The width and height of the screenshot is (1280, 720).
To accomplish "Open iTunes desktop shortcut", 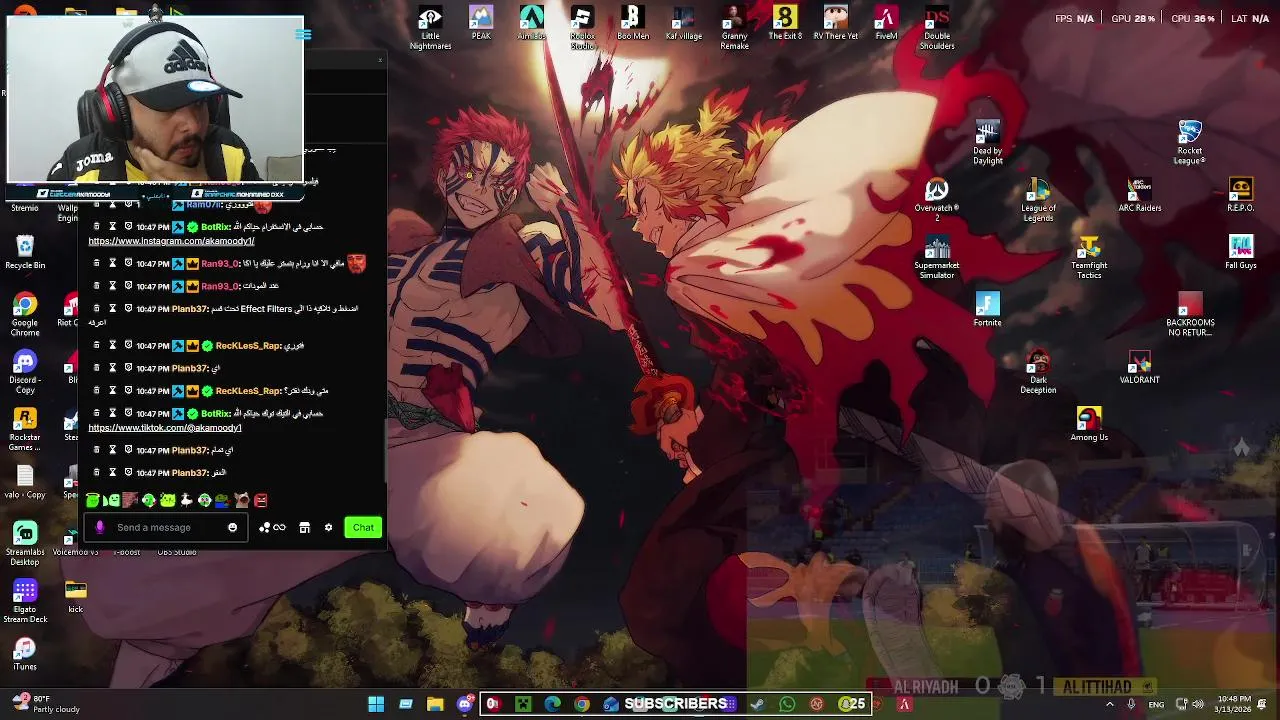I will [25, 654].
